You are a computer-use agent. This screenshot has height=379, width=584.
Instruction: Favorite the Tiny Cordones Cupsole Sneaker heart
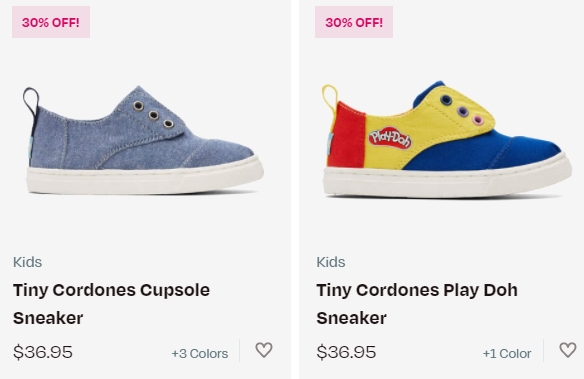pyautogui.click(x=264, y=350)
